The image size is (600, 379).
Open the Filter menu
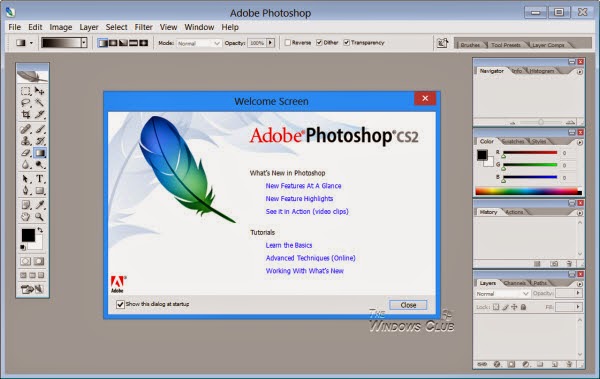(143, 27)
